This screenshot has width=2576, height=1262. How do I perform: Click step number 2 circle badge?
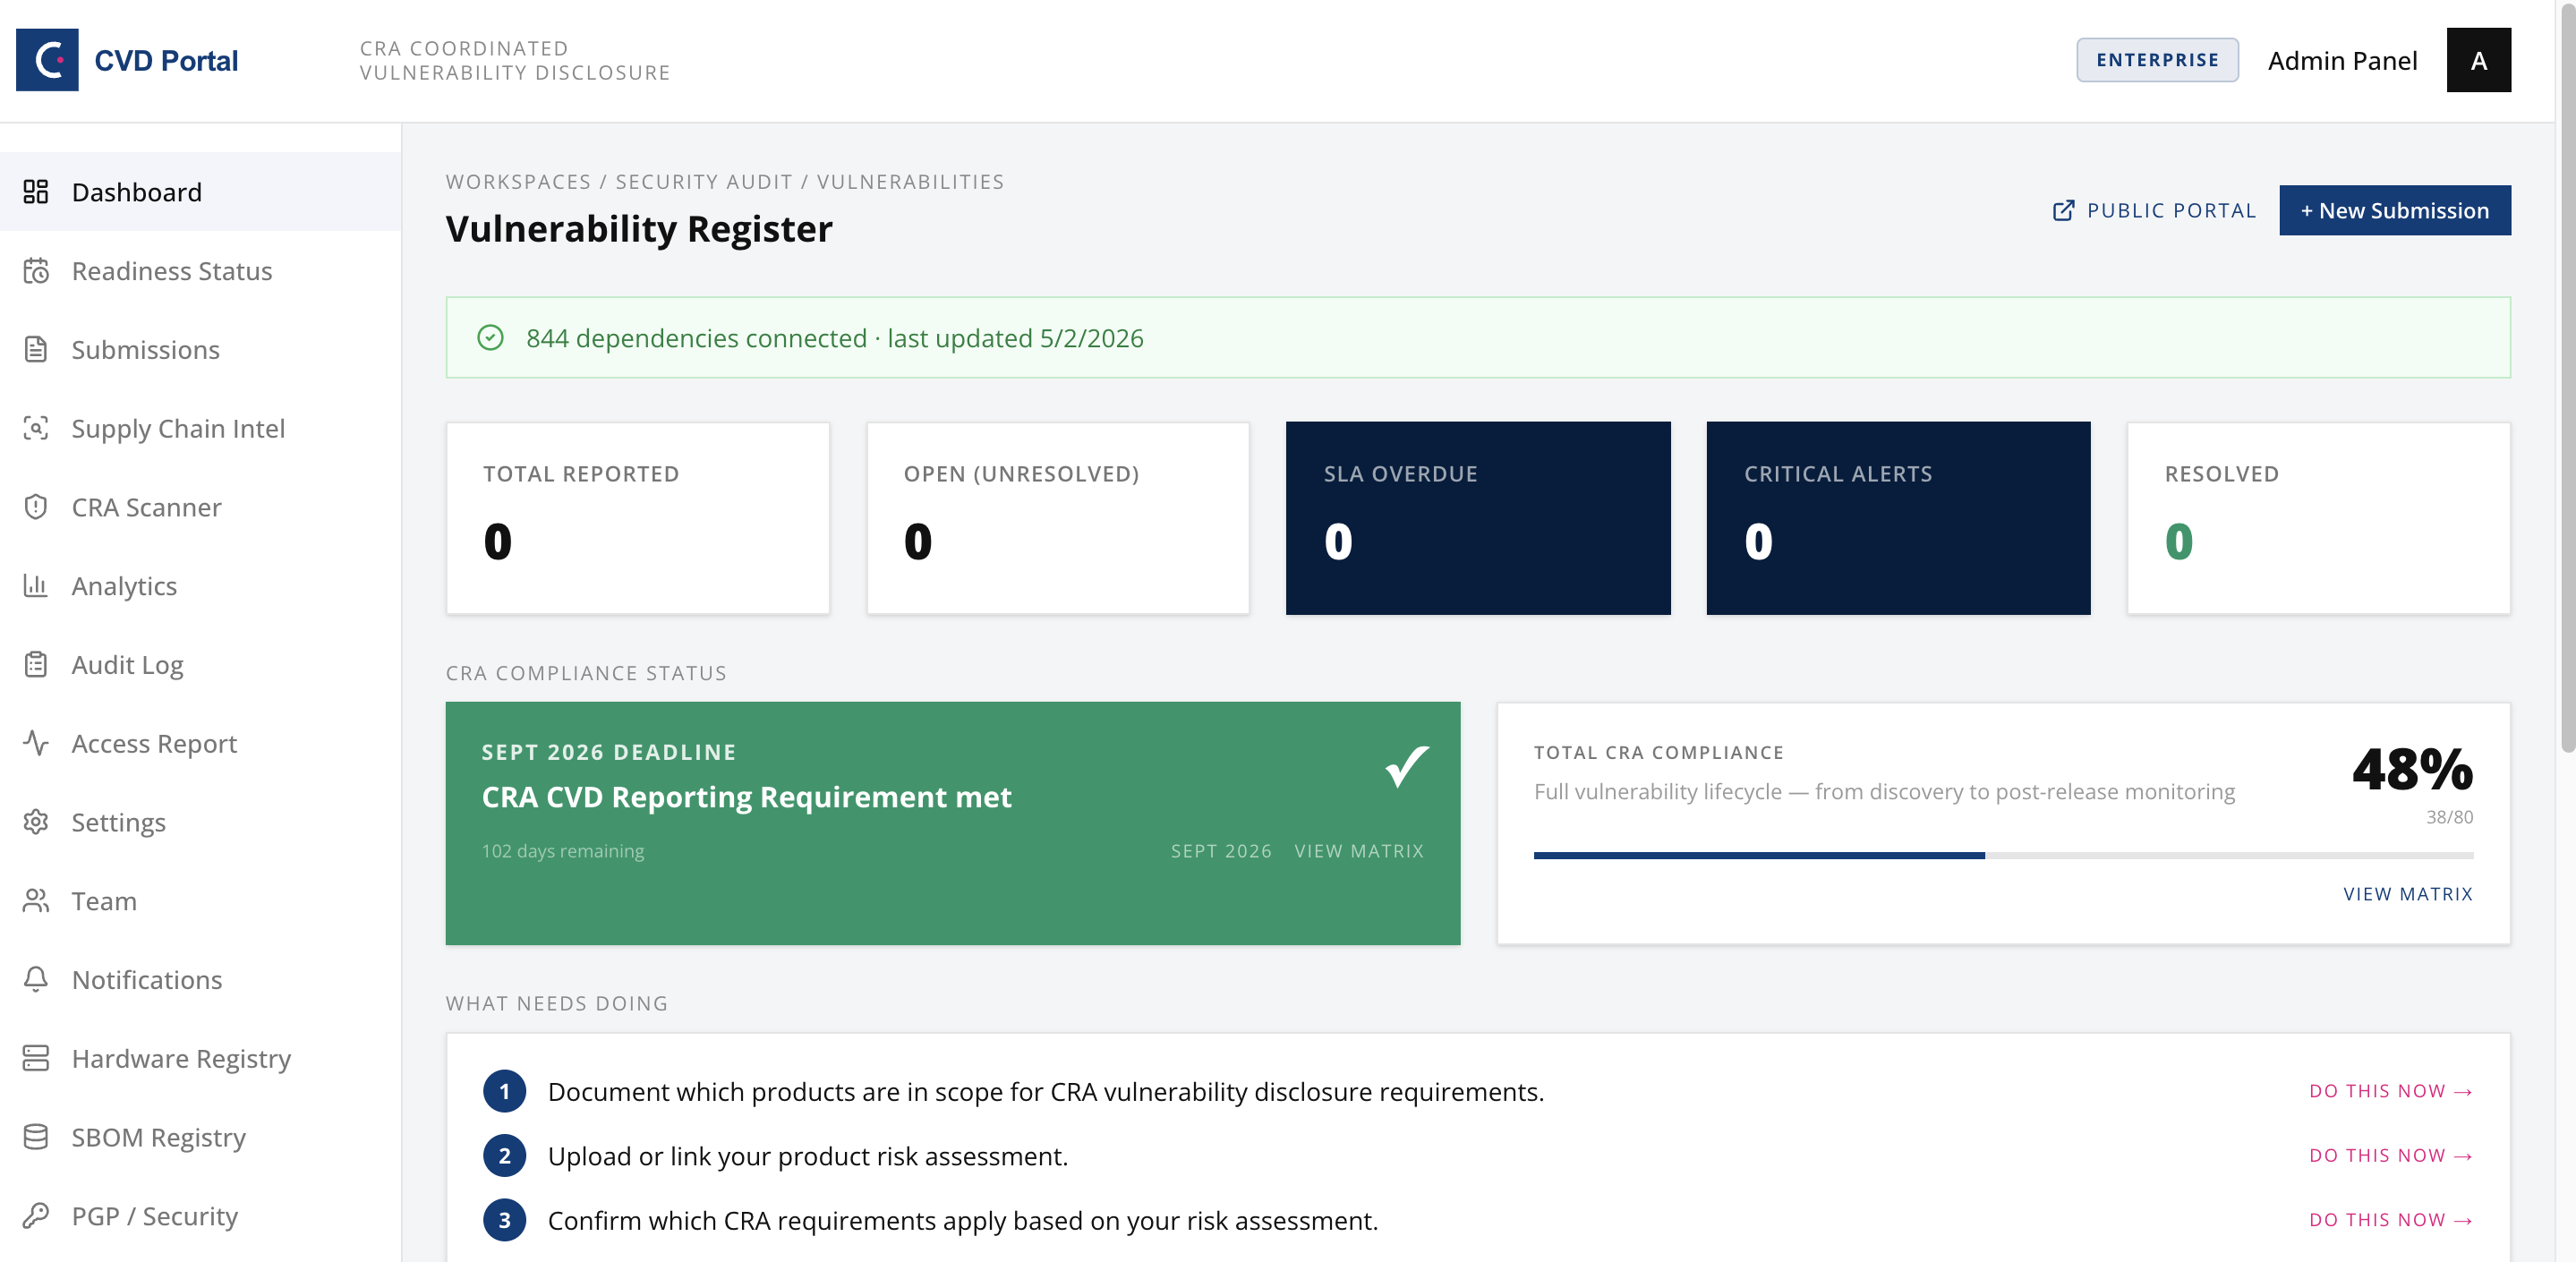tap(505, 1155)
